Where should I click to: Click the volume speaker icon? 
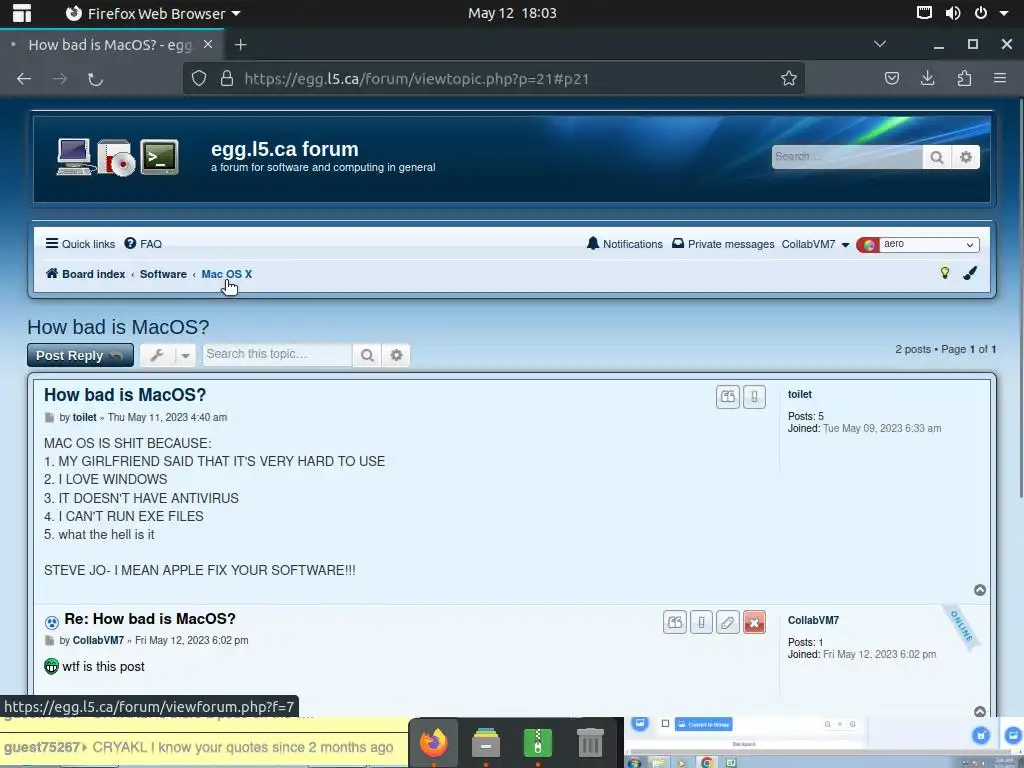(x=953, y=12)
